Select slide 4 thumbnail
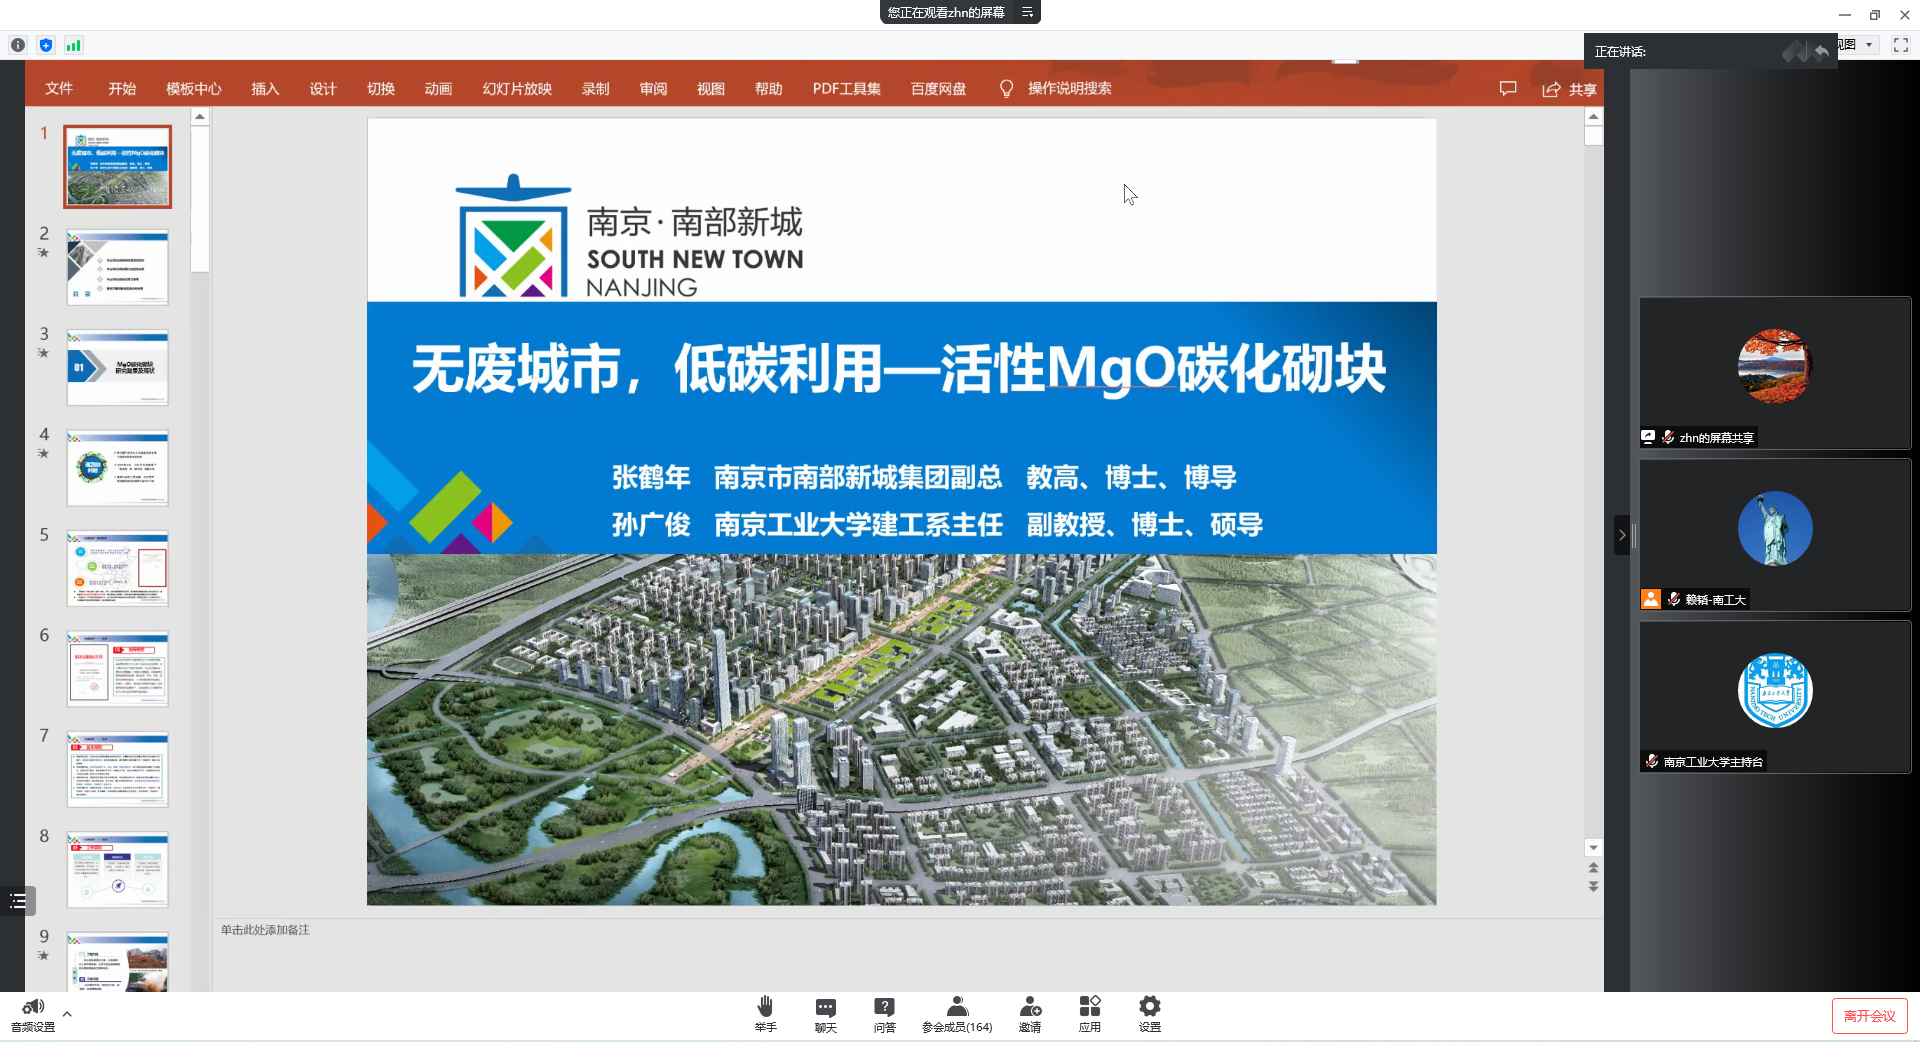Screen dimensions: 1920x1042 118,468
